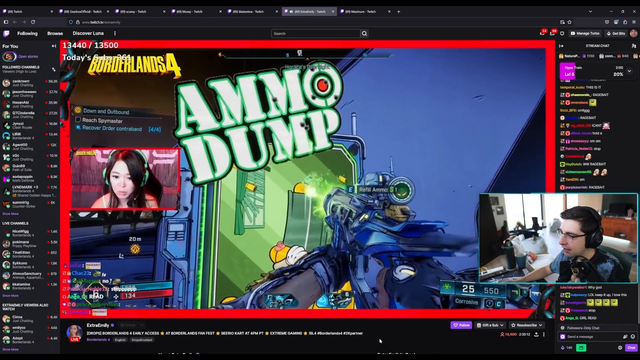Open the three-dot more menu in Twitch nav
640x360 pixels.
pyautogui.click(x=115, y=33)
